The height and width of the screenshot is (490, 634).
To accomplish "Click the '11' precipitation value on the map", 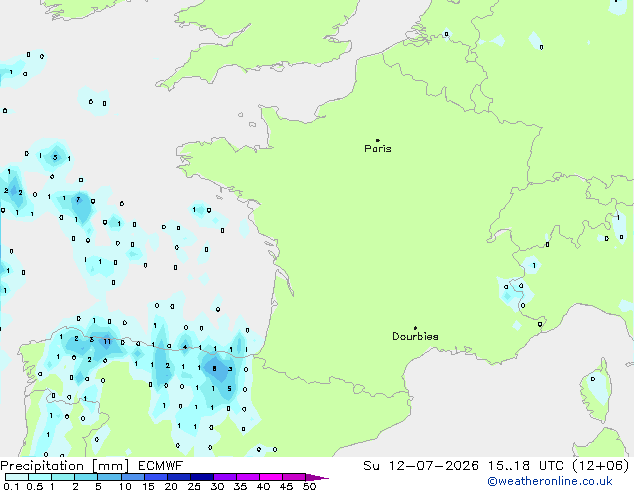I will point(107,342).
